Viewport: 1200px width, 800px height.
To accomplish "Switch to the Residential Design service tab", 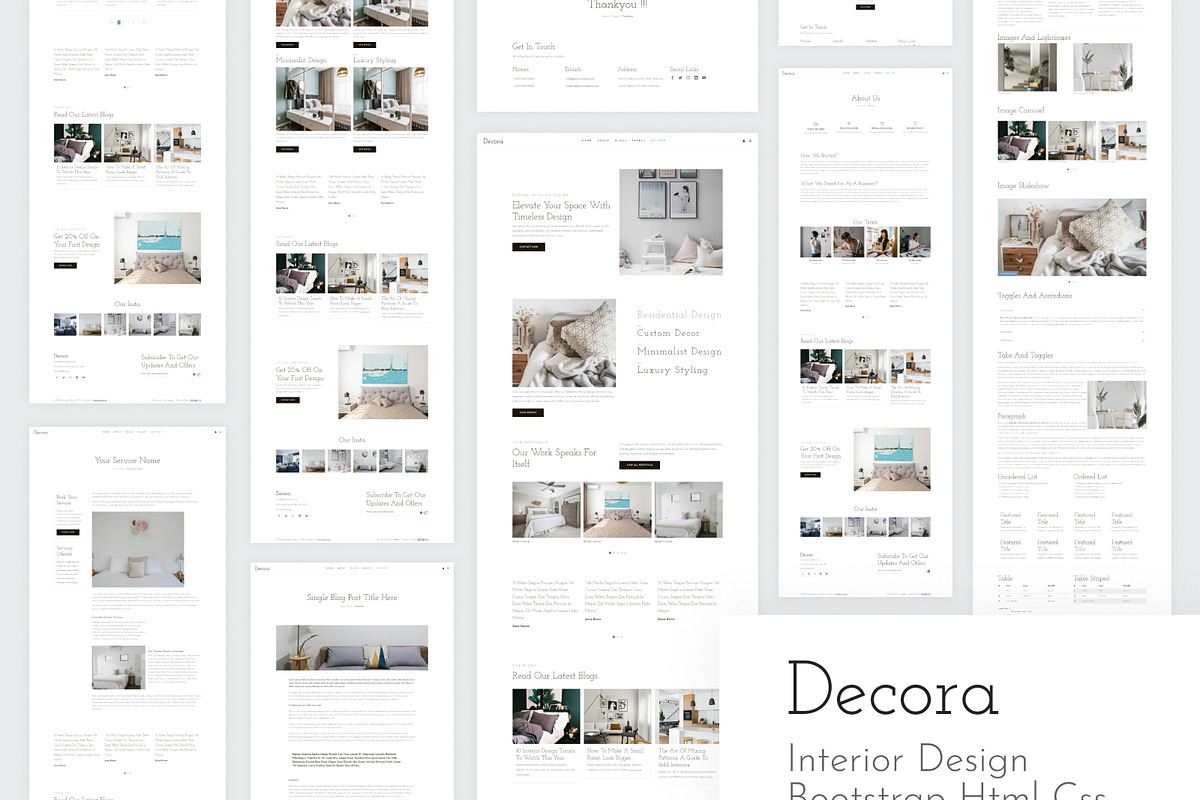I will pyautogui.click(x=679, y=315).
